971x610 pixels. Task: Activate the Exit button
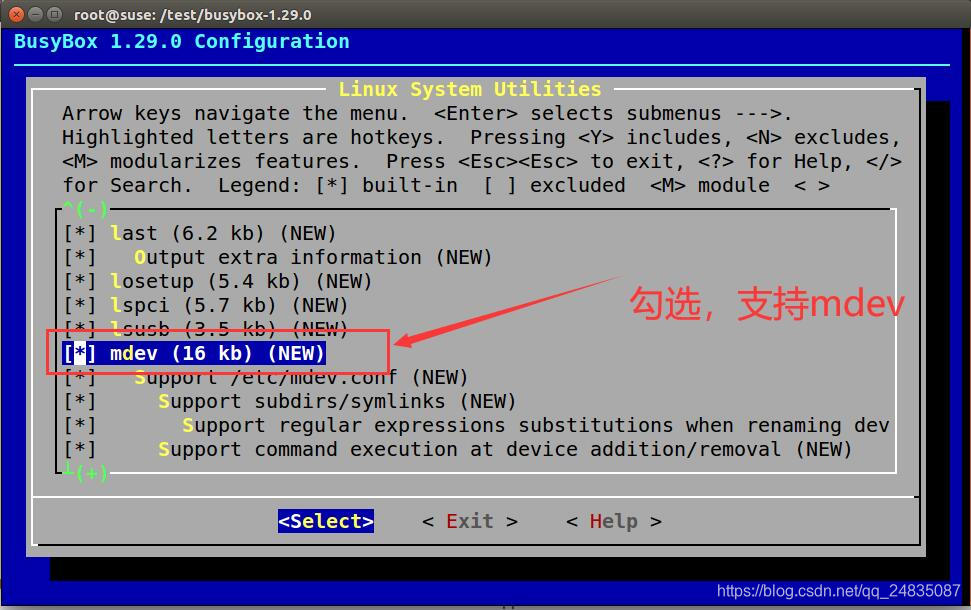click(x=468, y=520)
